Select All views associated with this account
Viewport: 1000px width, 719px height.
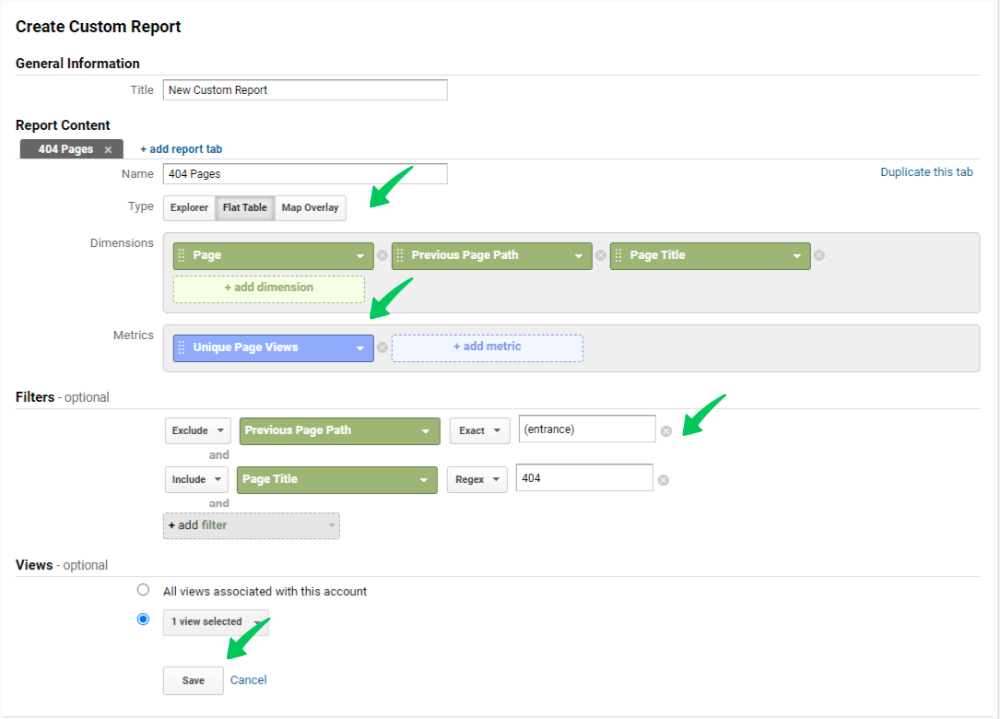pyautogui.click(x=143, y=589)
